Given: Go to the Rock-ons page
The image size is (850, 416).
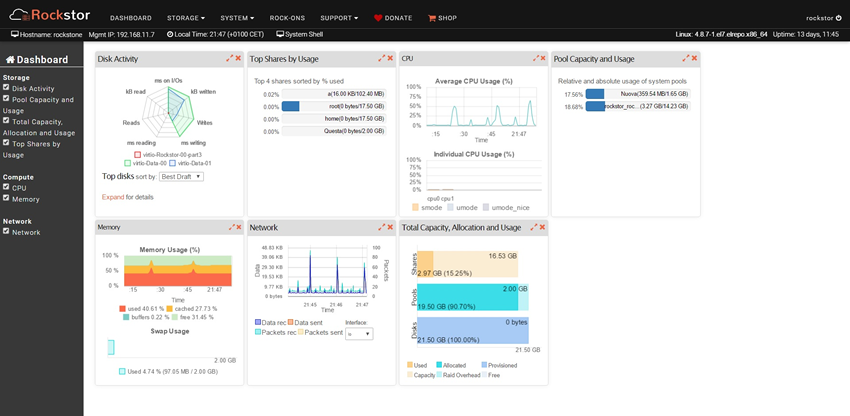Looking at the screenshot, I should pyautogui.click(x=289, y=18).
